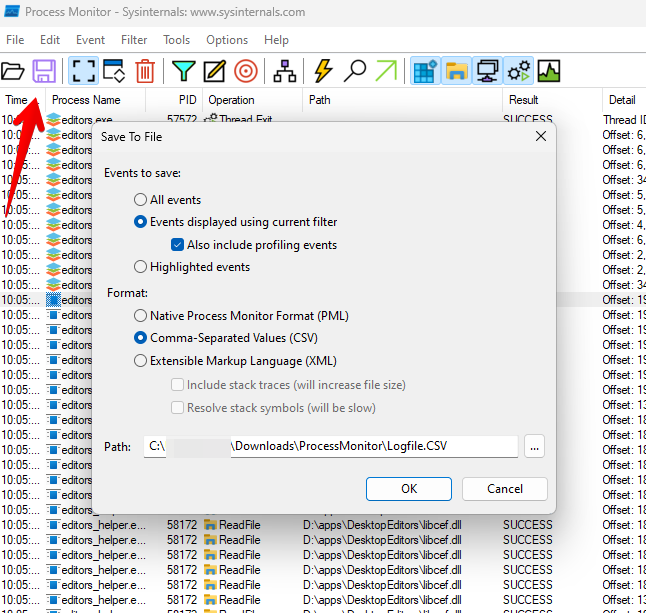Image resolution: width=646 pixels, height=613 pixels.
Task: Click the lightning bolt Event Properties icon
Action: (x=323, y=71)
